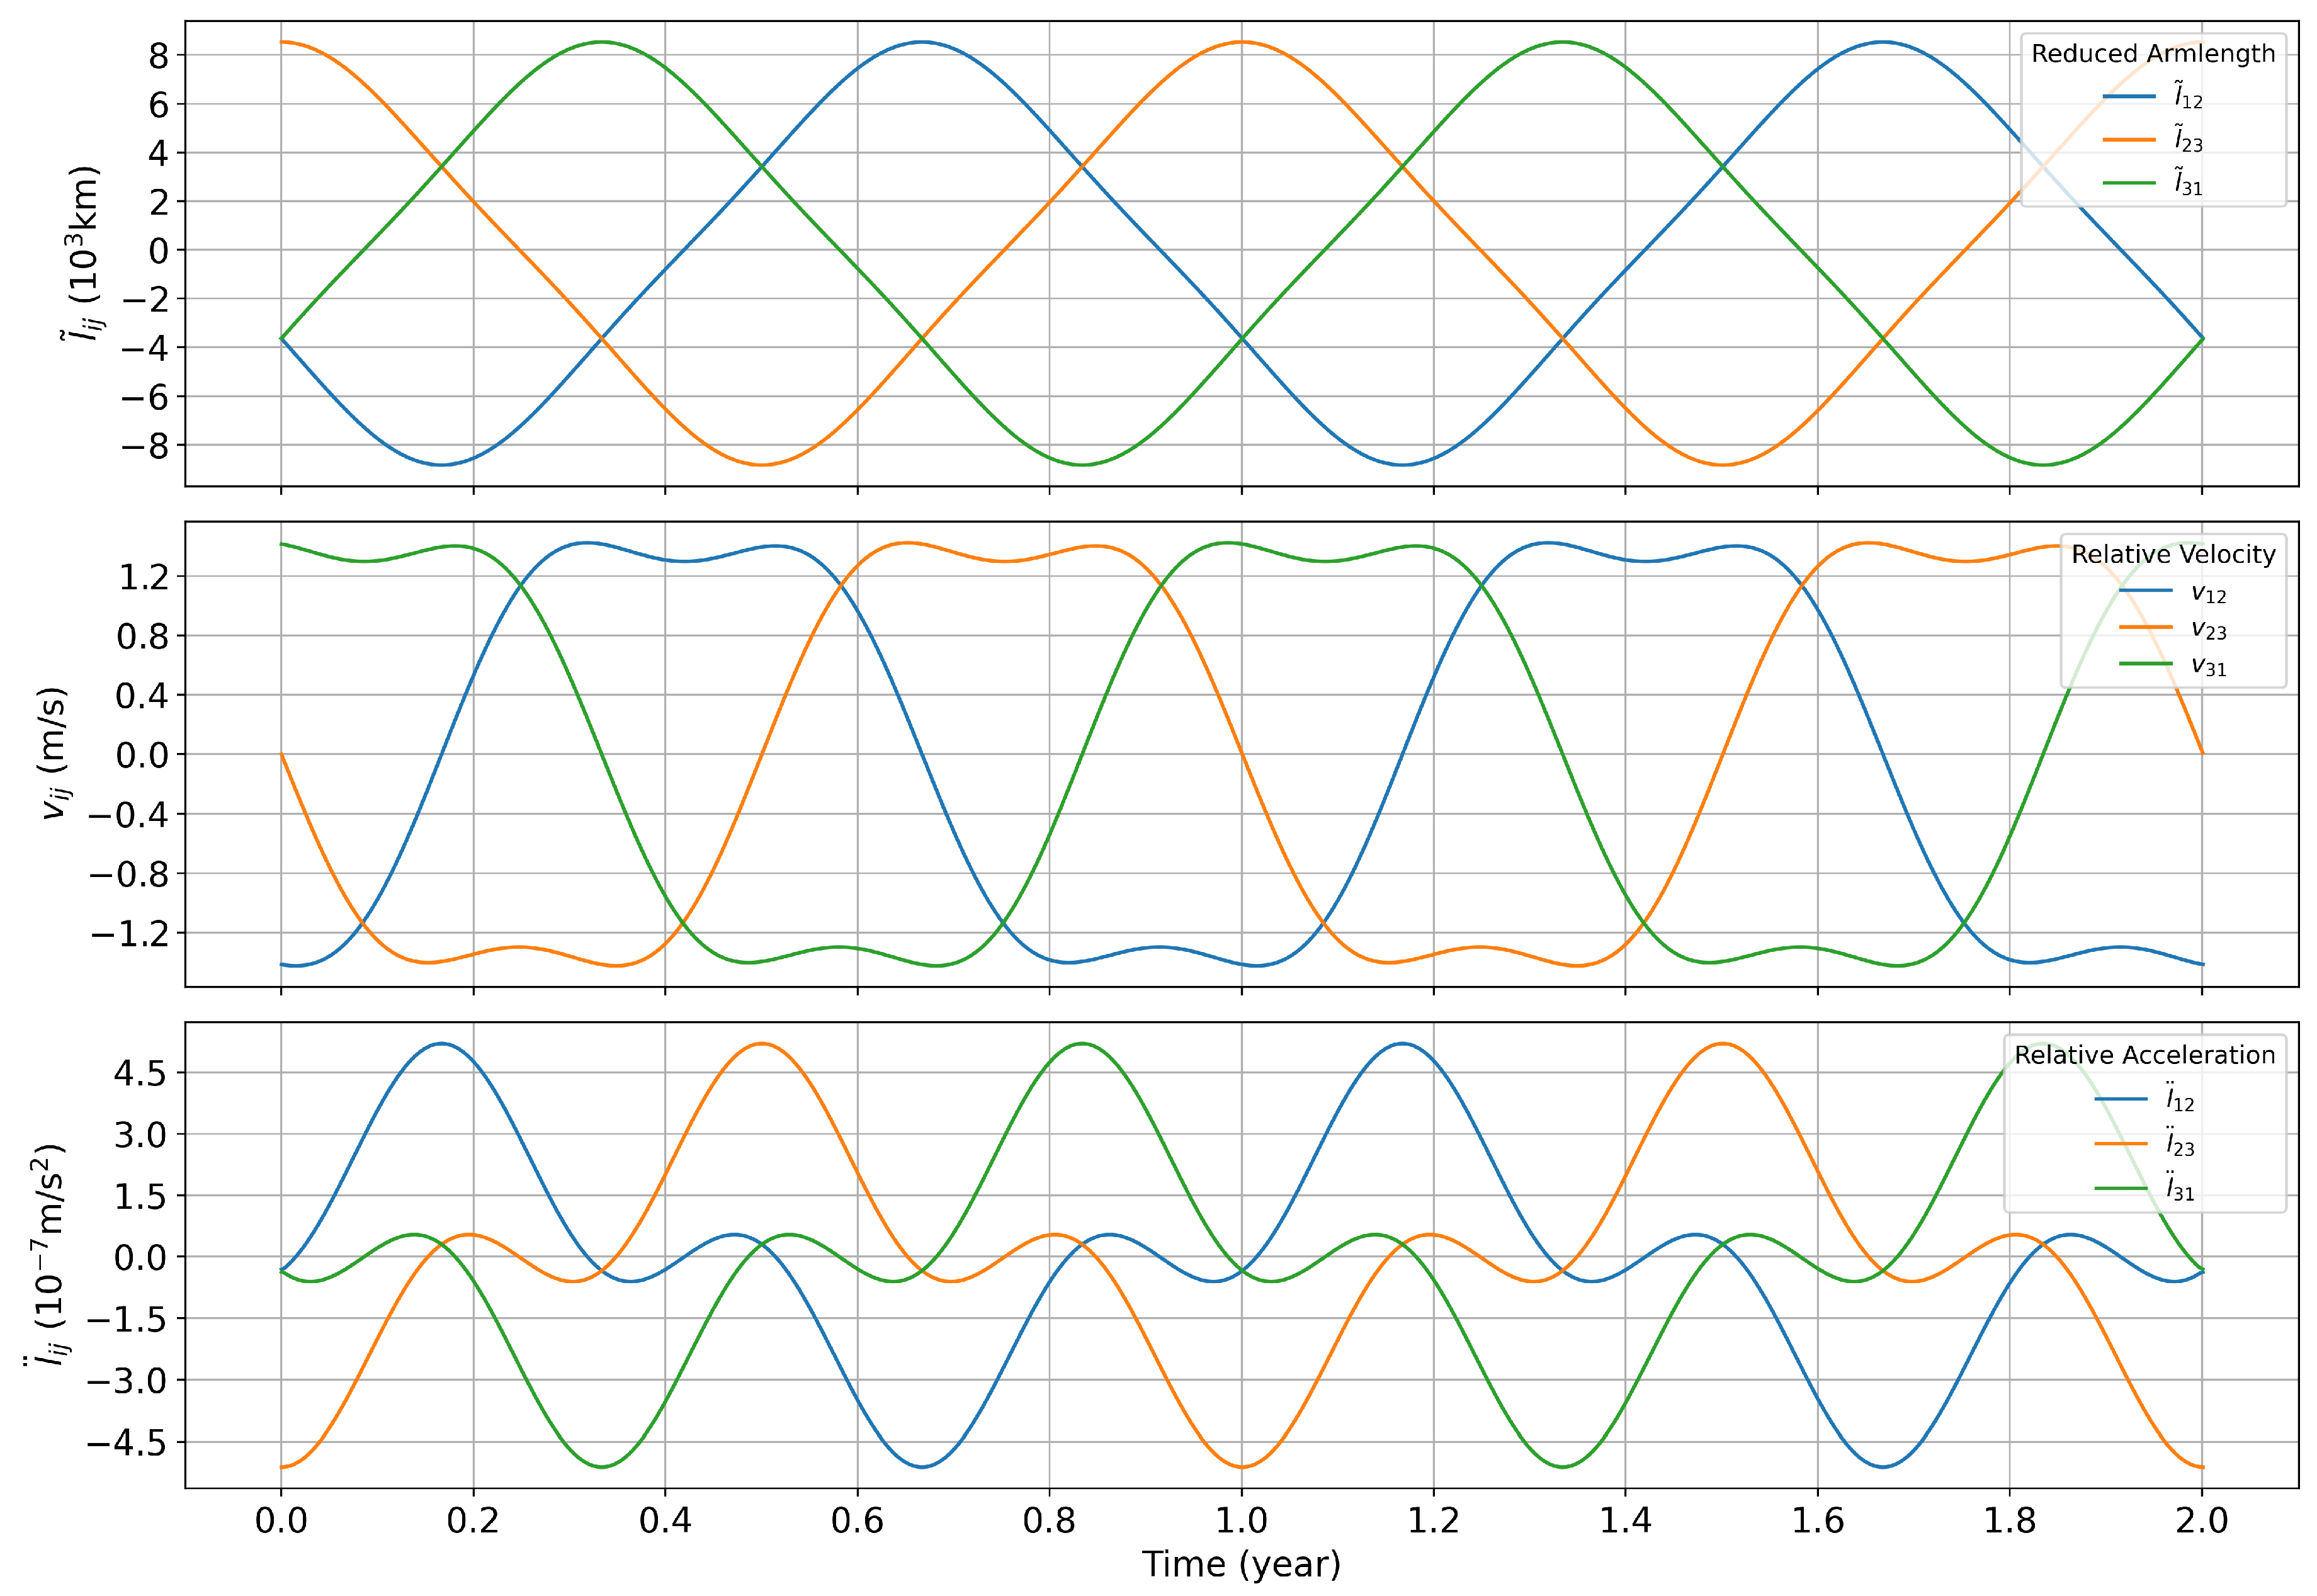Click the x-axis tick label 0.2
The image size is (2317, 1596).
pyautogui.click(x=473, y=1520)
